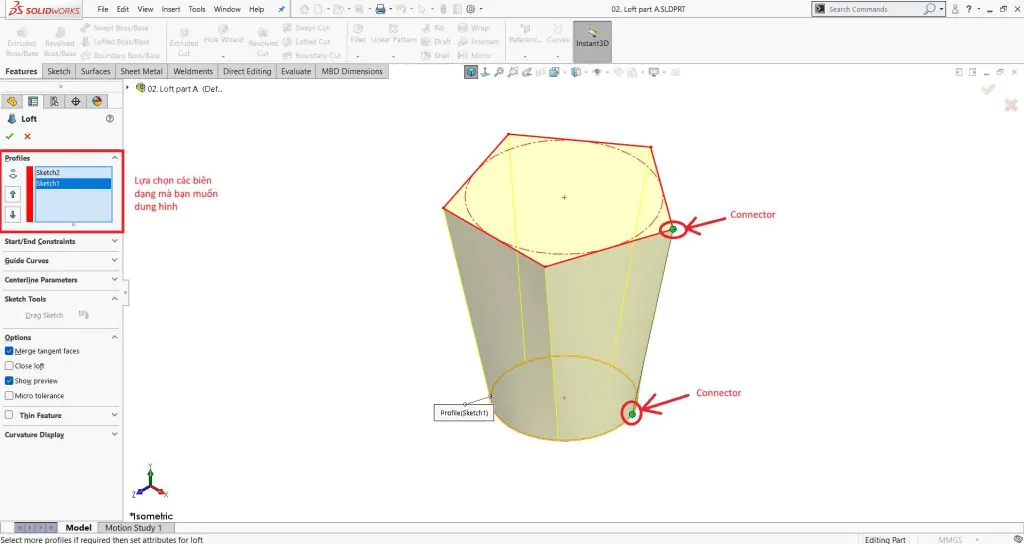Expand the Curvature Display section

tap(115, 434)
